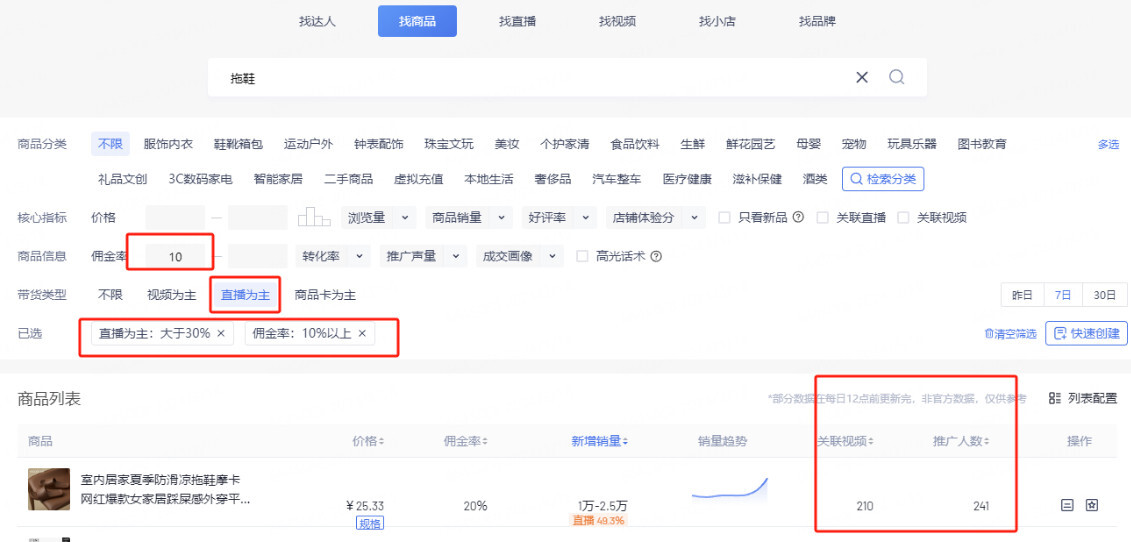This screenshot has width=1131, height=542.
Task: Click the 佣金率 minimum input field
Action: 176,257
